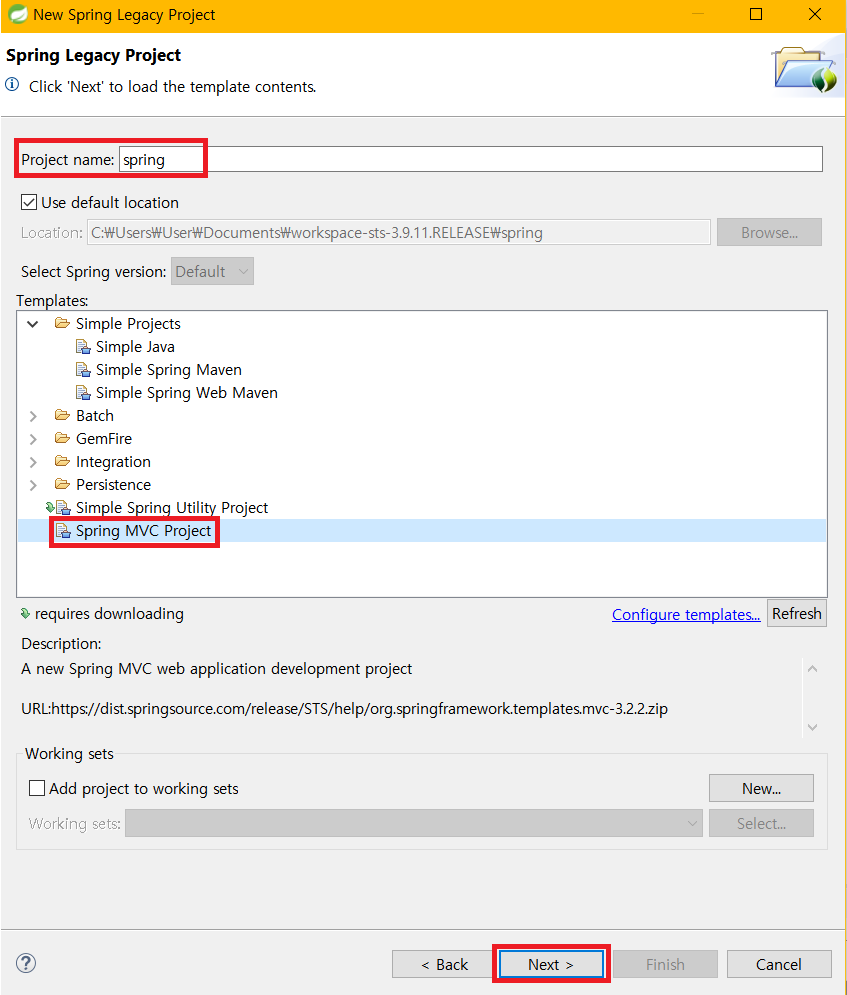Click the Cancel button
The image size is (847, 995).
coord(778,964)
